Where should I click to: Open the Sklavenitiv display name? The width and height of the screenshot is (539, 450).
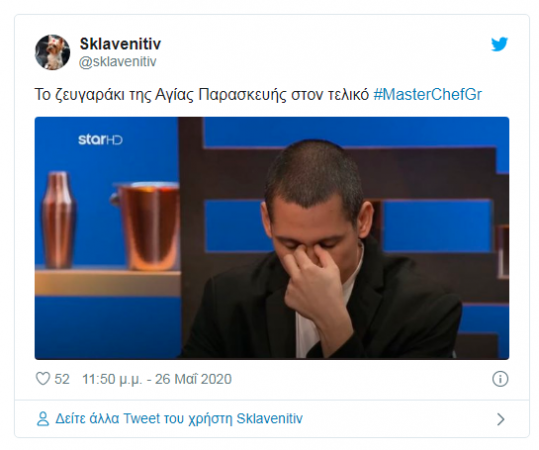tap(120, 44)
